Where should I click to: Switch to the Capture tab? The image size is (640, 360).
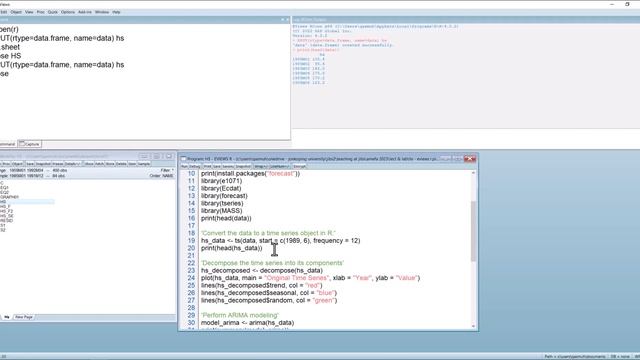[x=30, y=144]
